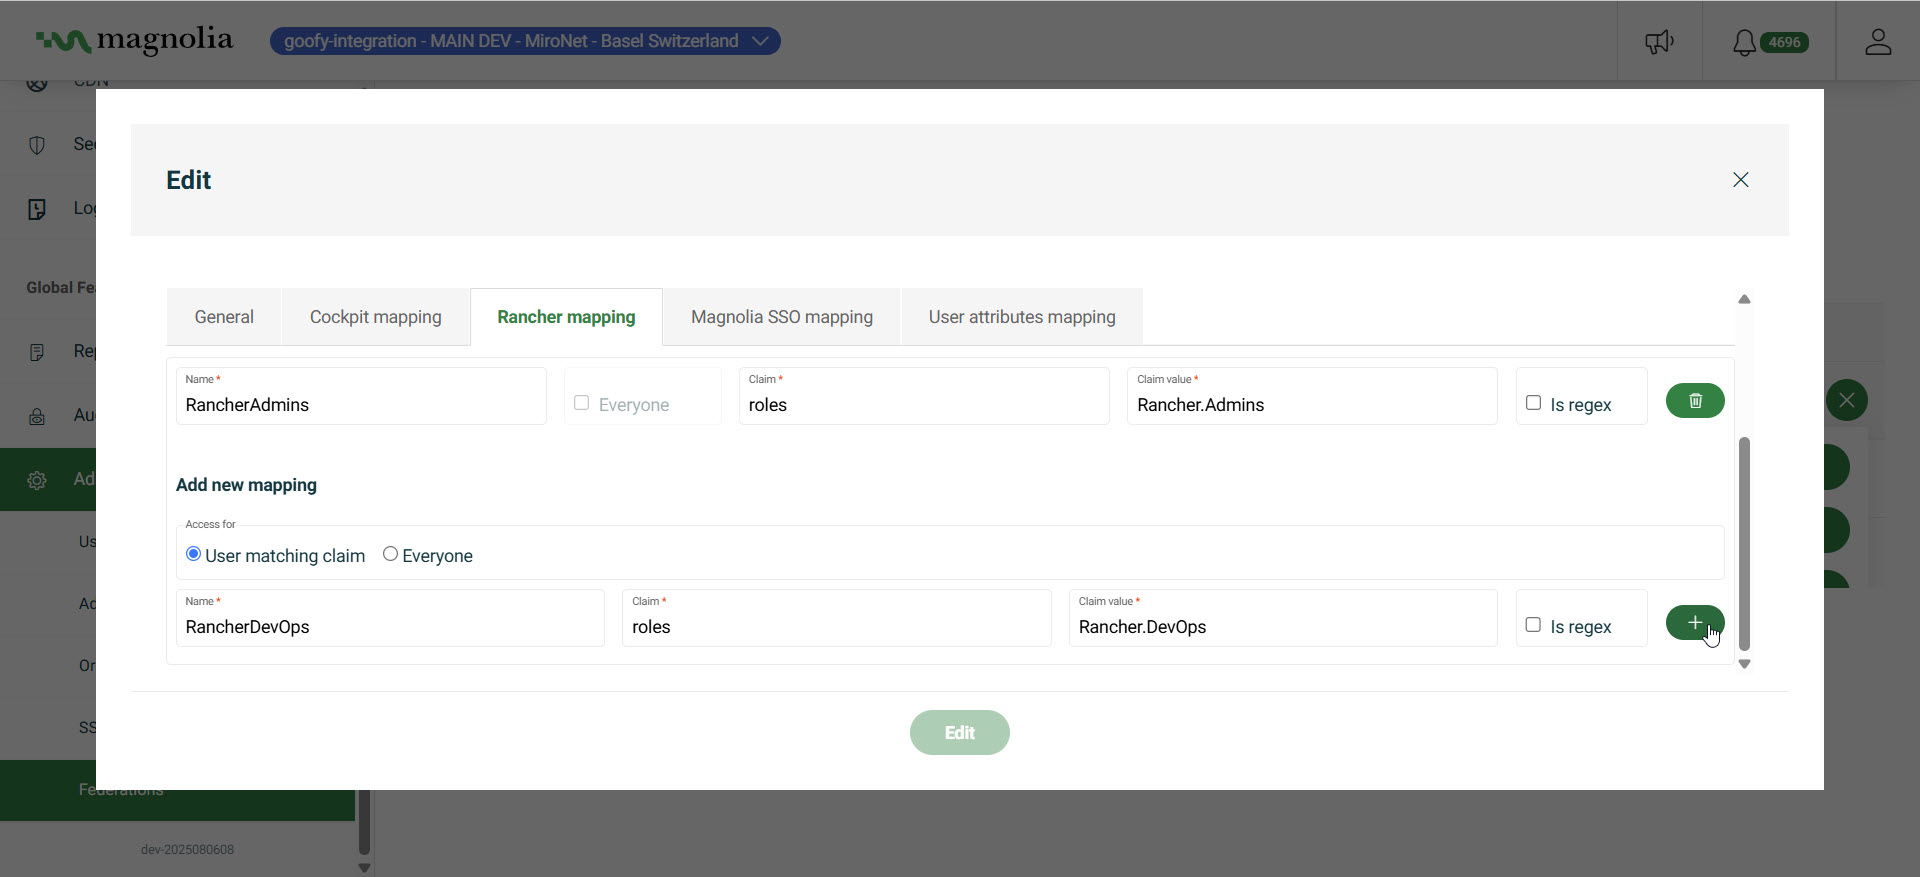Select the Everyone radio option

[x=390, y=554]
